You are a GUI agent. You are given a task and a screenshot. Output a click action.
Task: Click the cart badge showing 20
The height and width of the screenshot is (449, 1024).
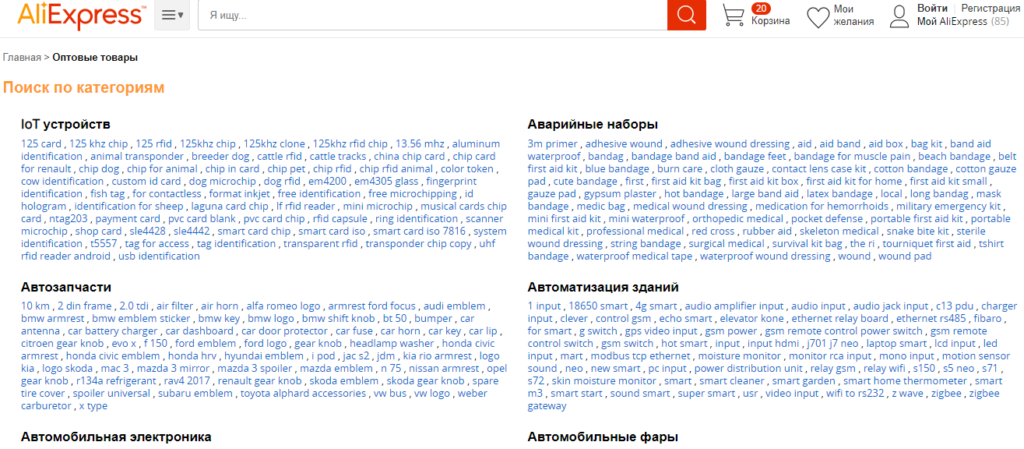coord(761,8)
